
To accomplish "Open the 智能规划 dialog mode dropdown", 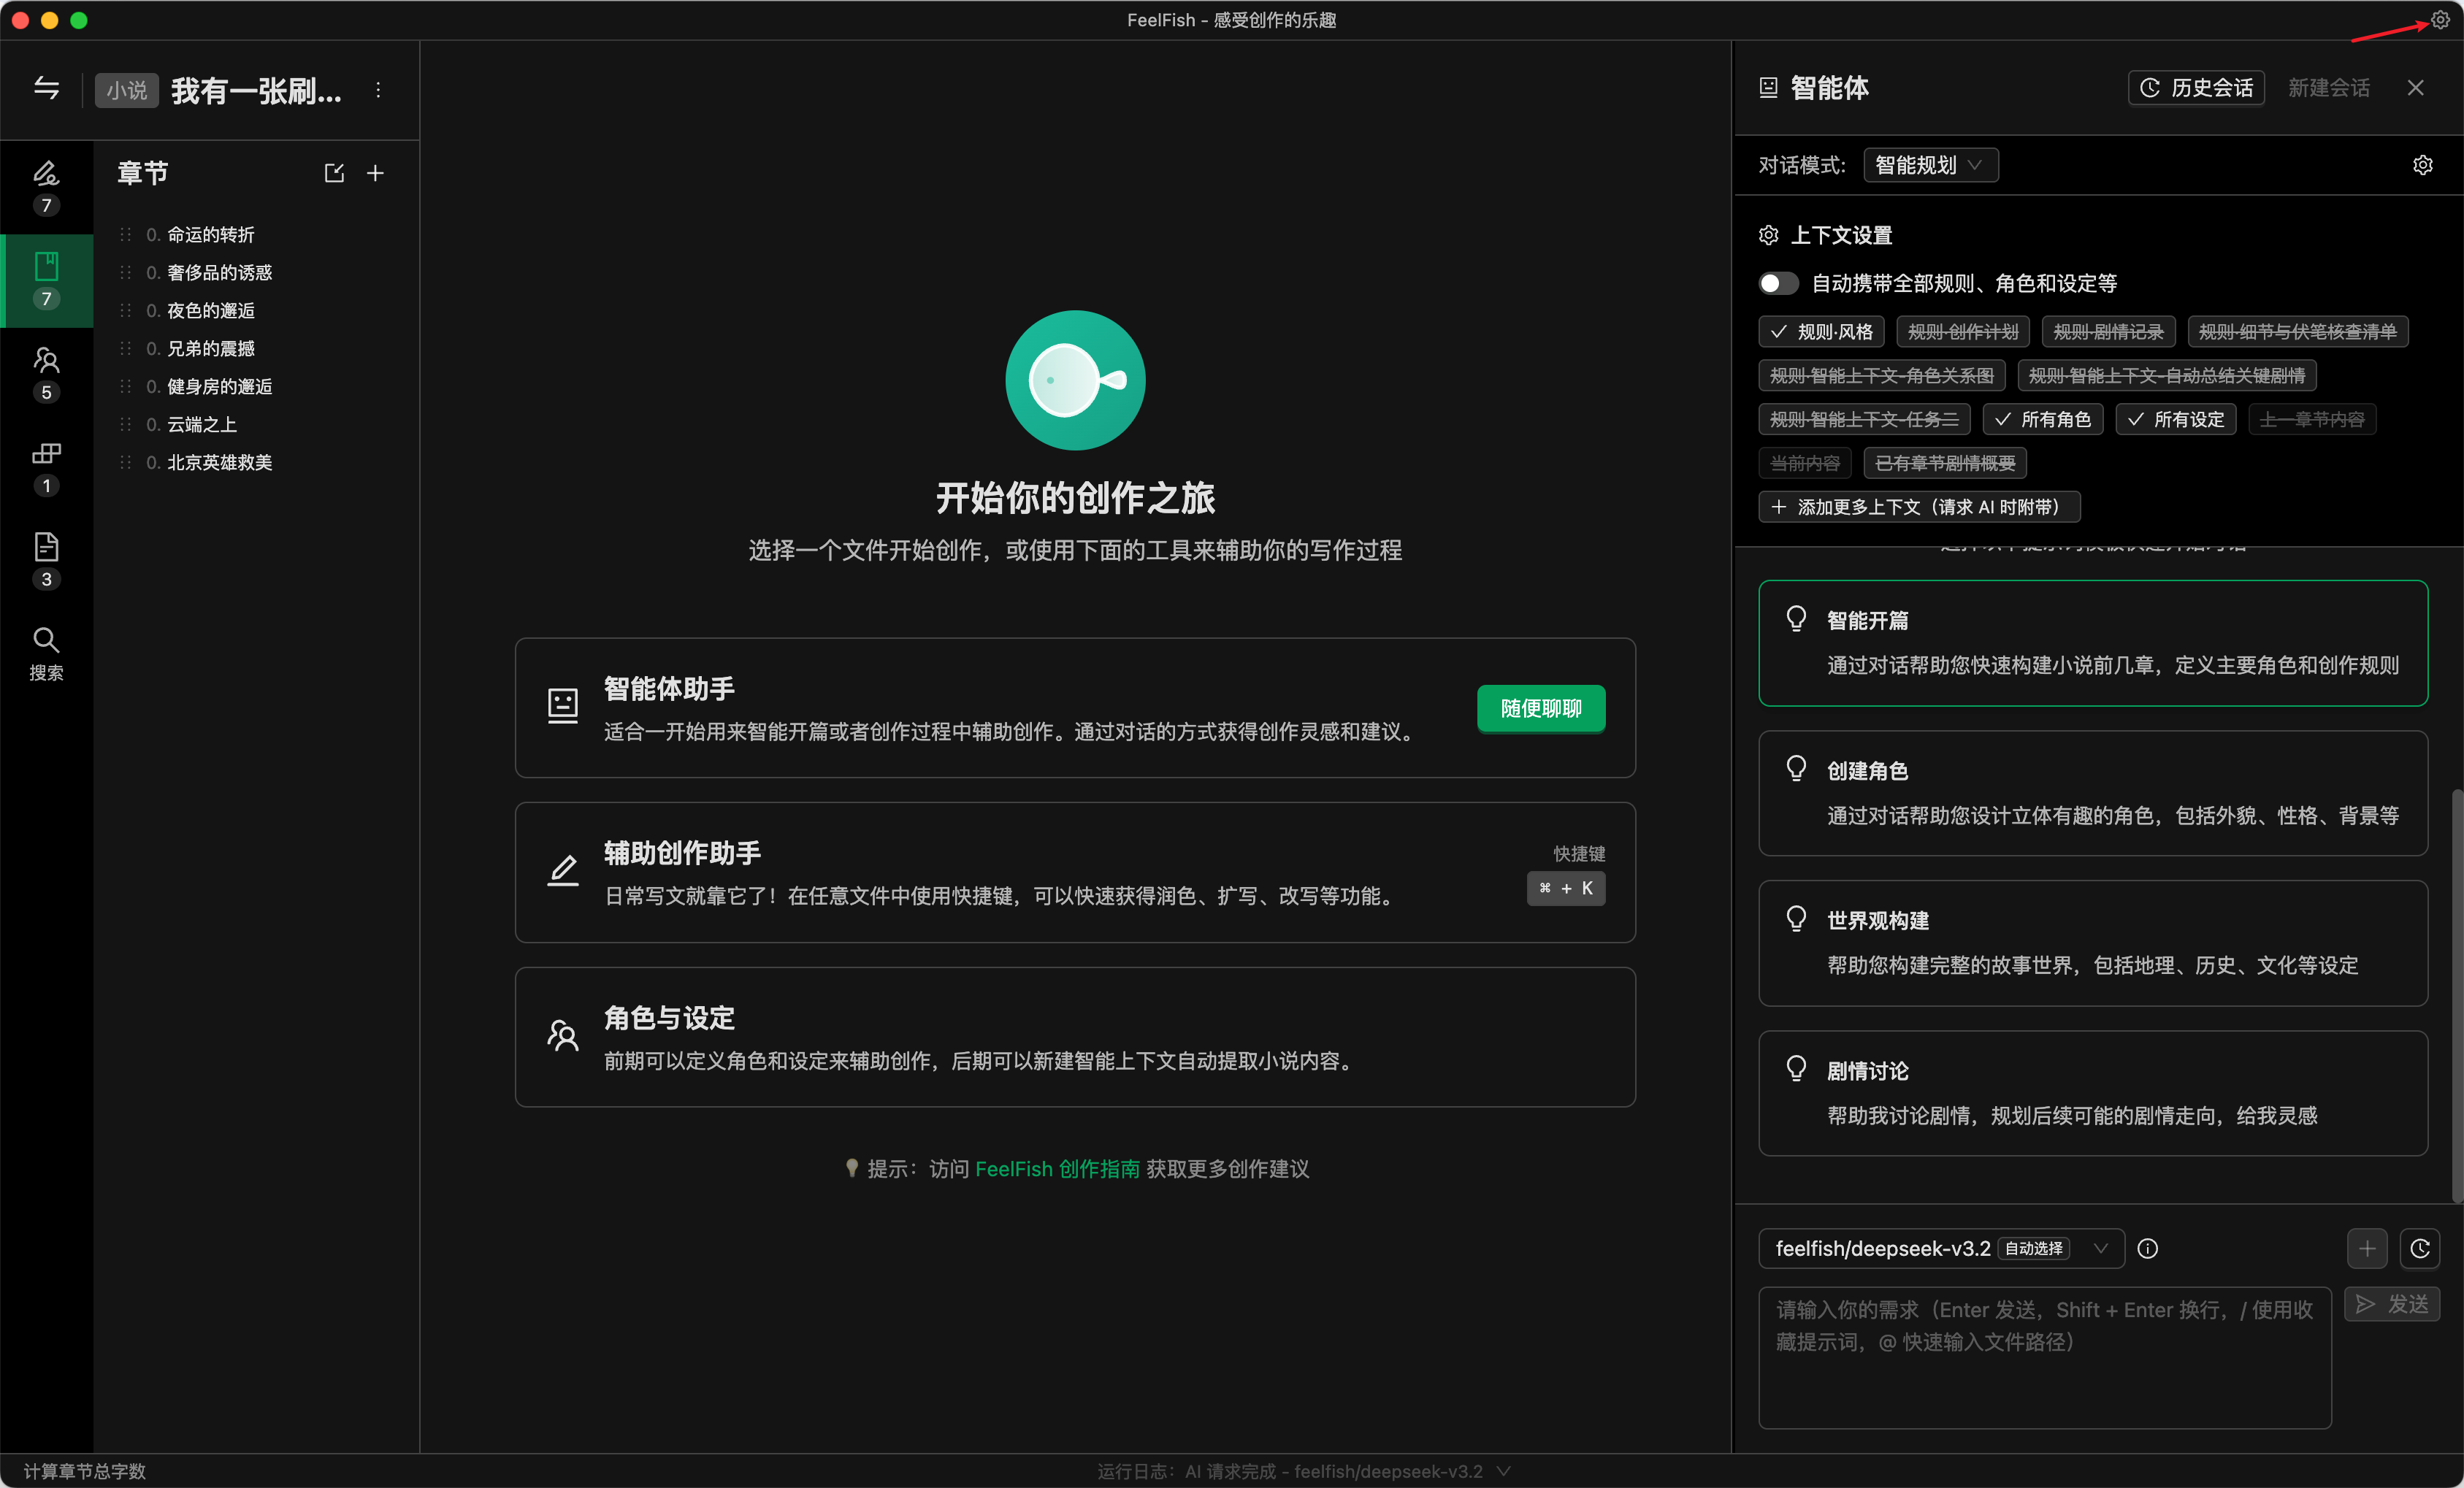I will tap(1930, 165).
